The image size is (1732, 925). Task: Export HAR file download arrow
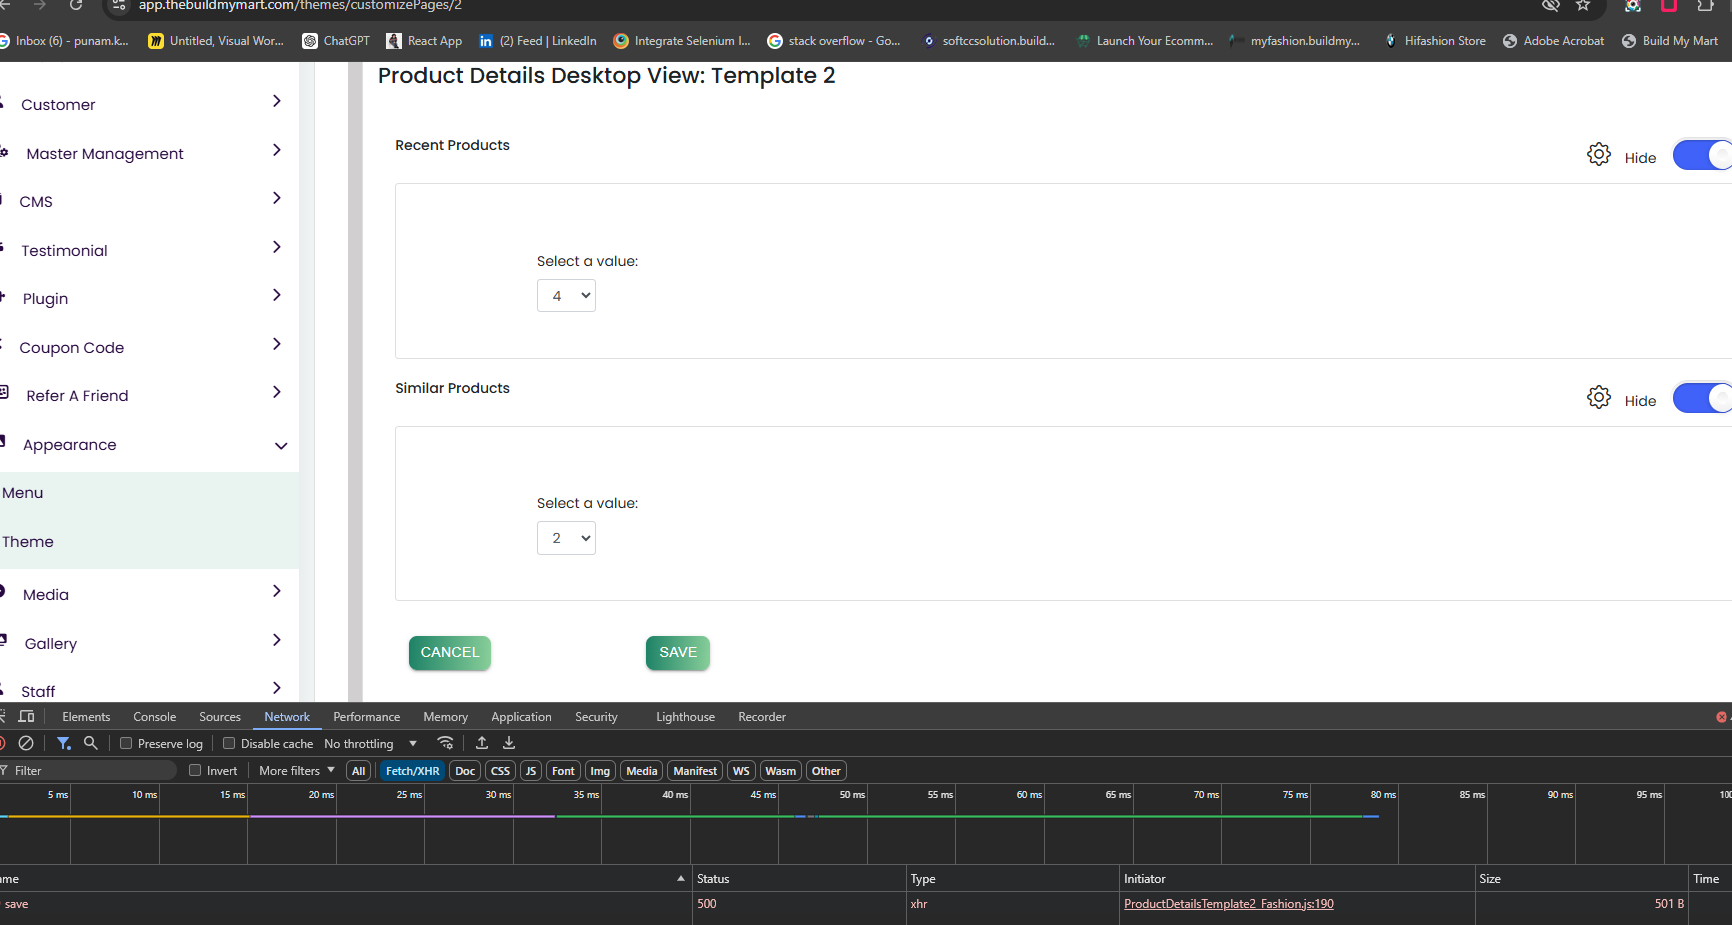[x=509, y=743]
